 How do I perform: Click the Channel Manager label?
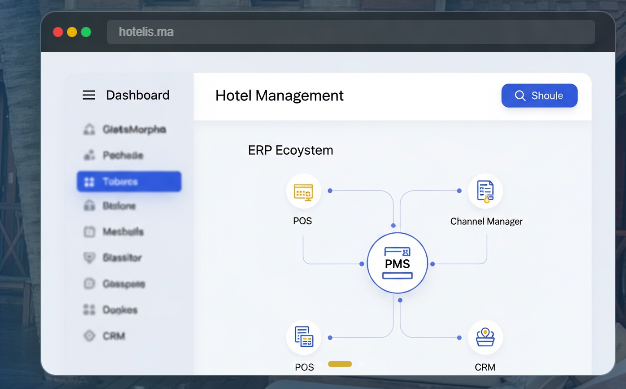pyautogui.click(x=486, y=221)
